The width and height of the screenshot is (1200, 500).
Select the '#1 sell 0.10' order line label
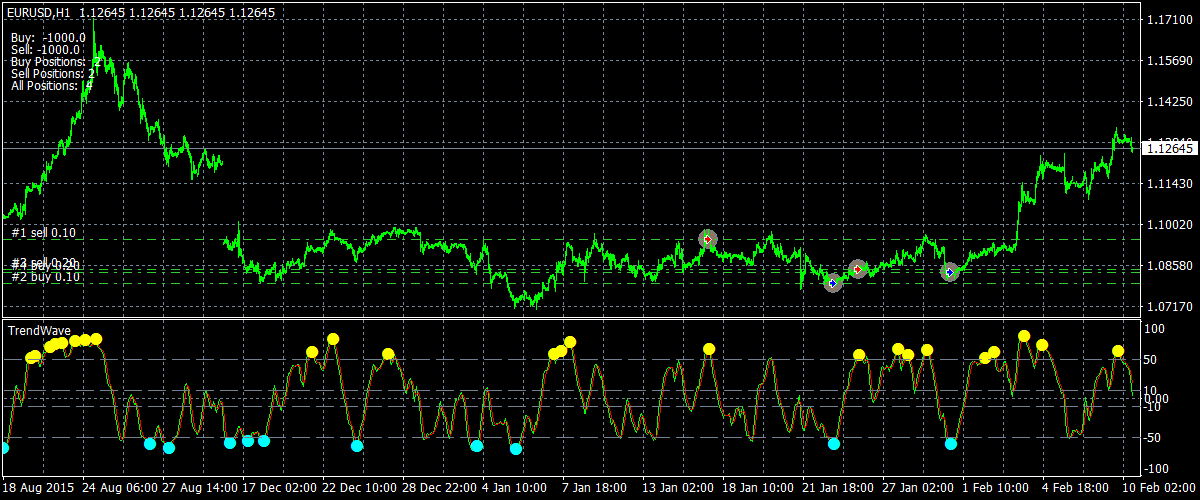pyautogui.click(x=44, y=232)
